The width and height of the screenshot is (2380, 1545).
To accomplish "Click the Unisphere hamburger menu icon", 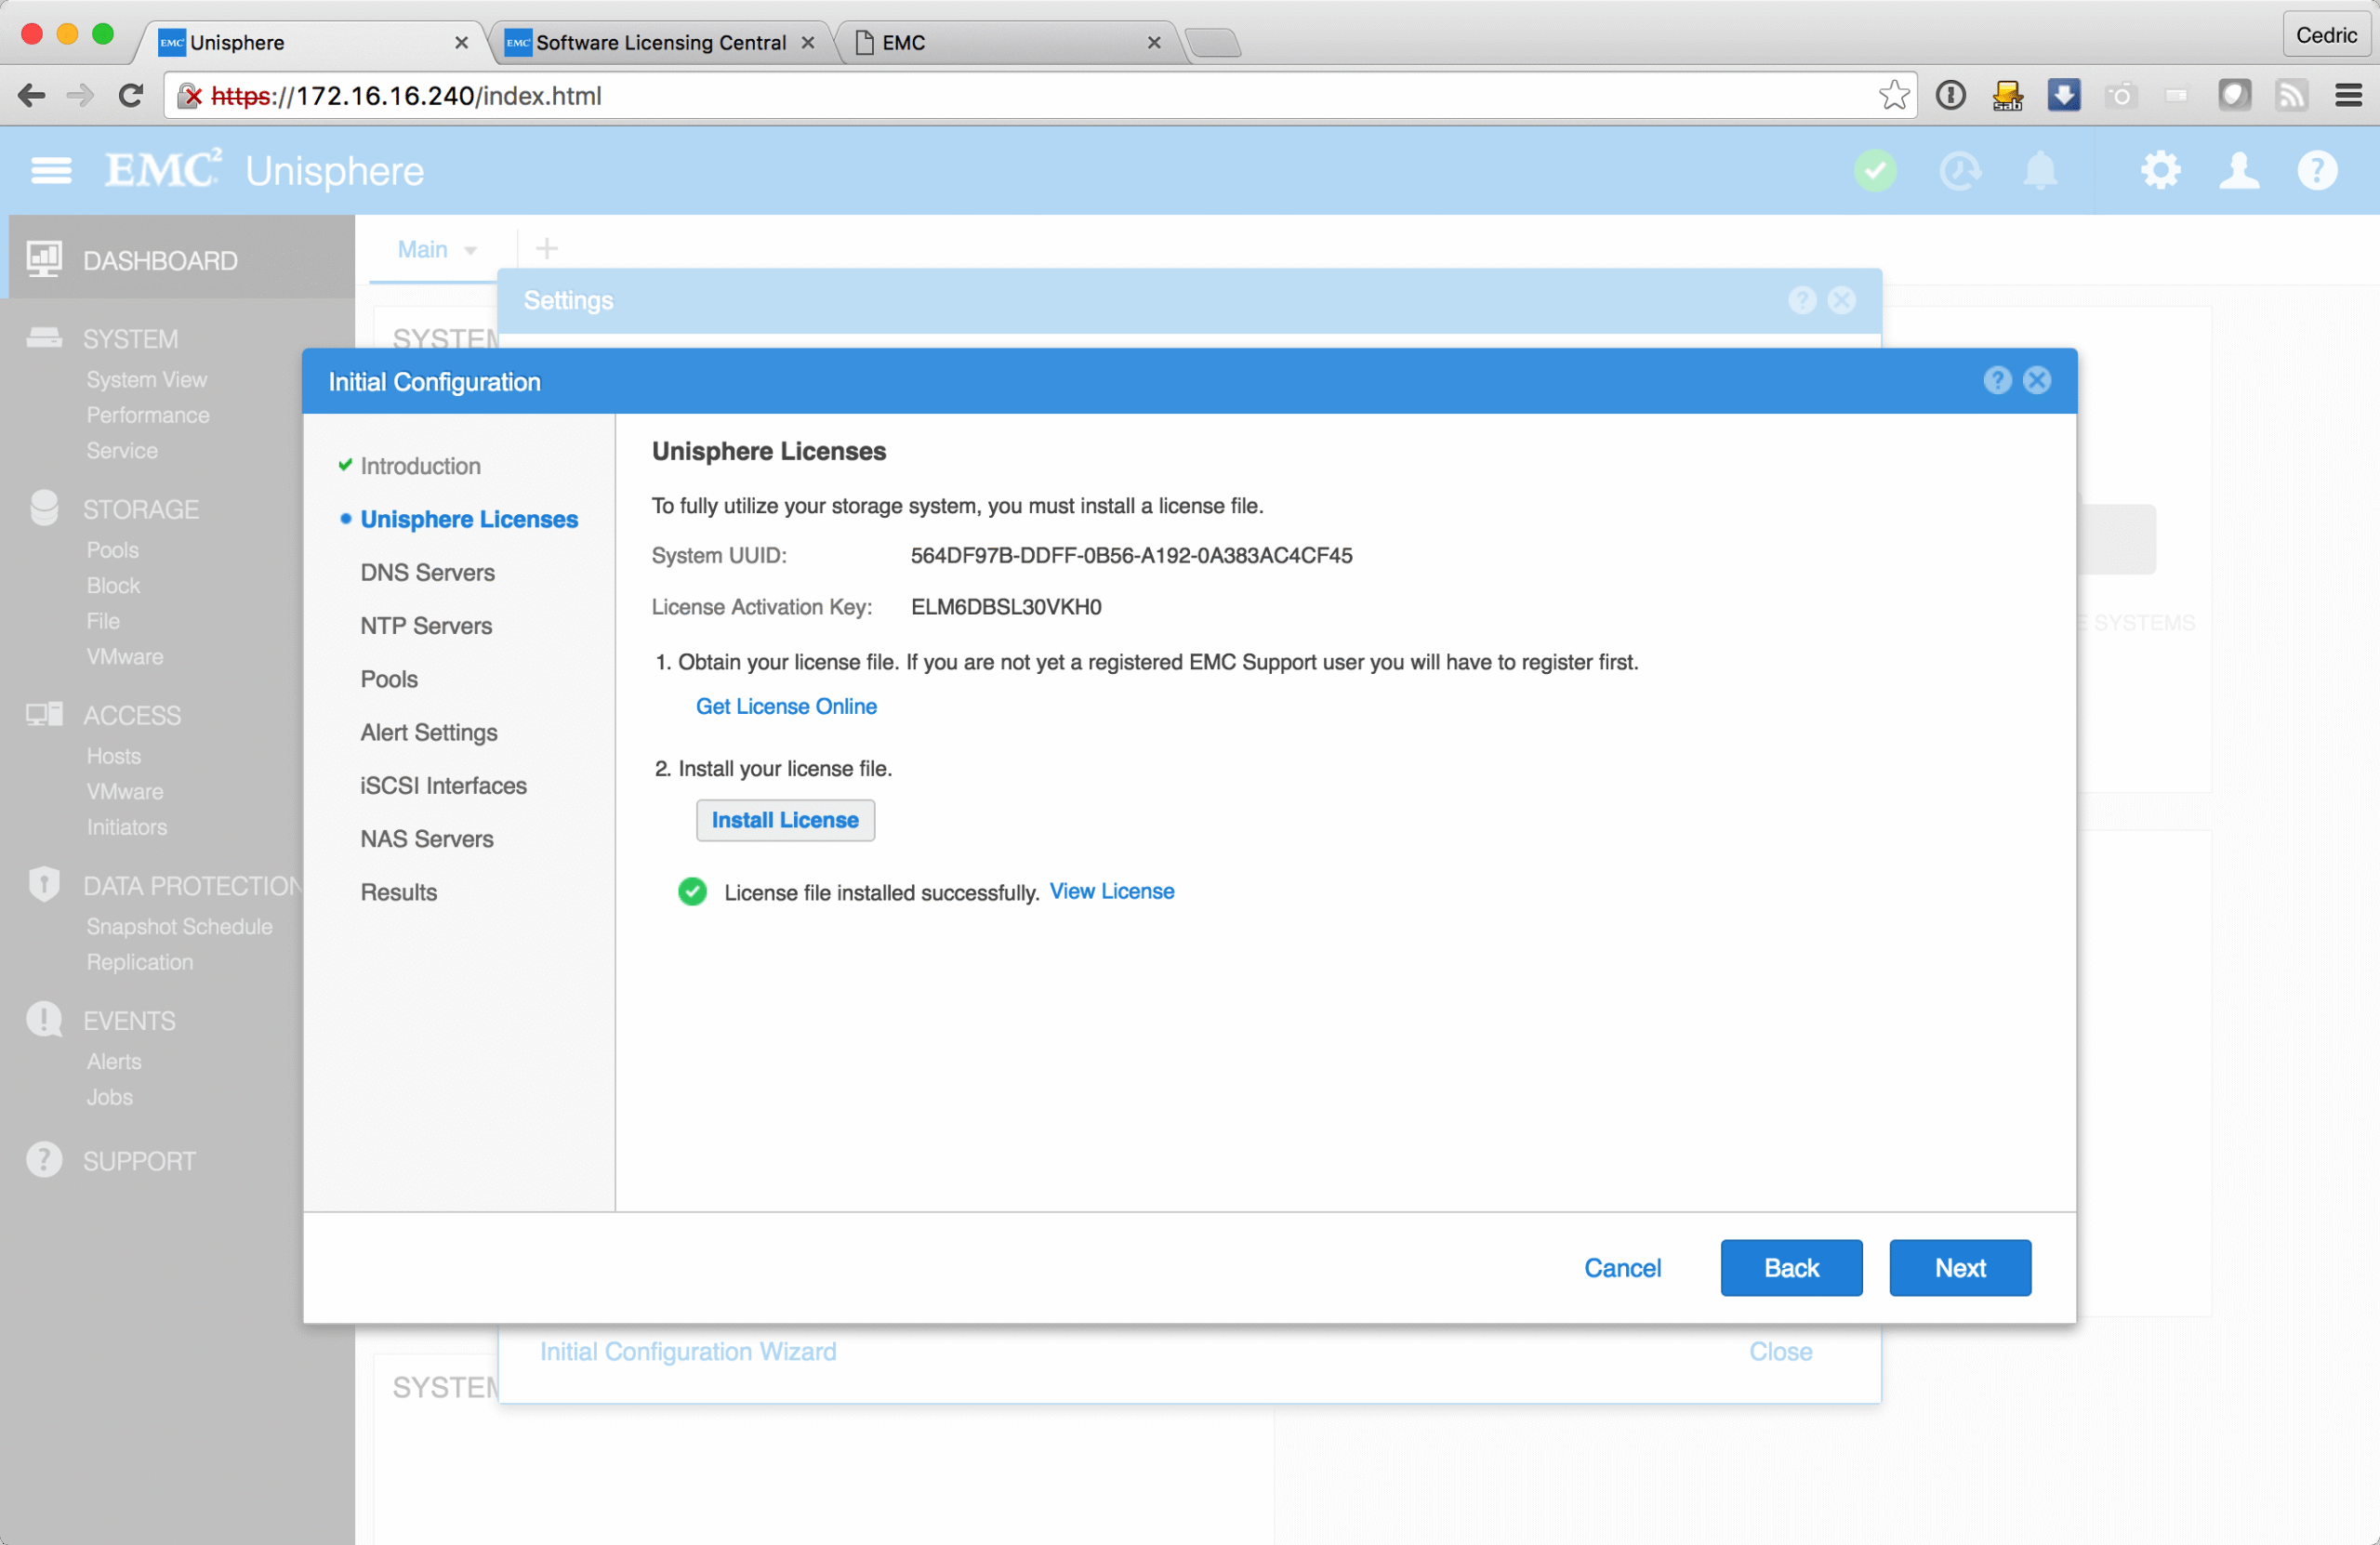I will point(51,171).
